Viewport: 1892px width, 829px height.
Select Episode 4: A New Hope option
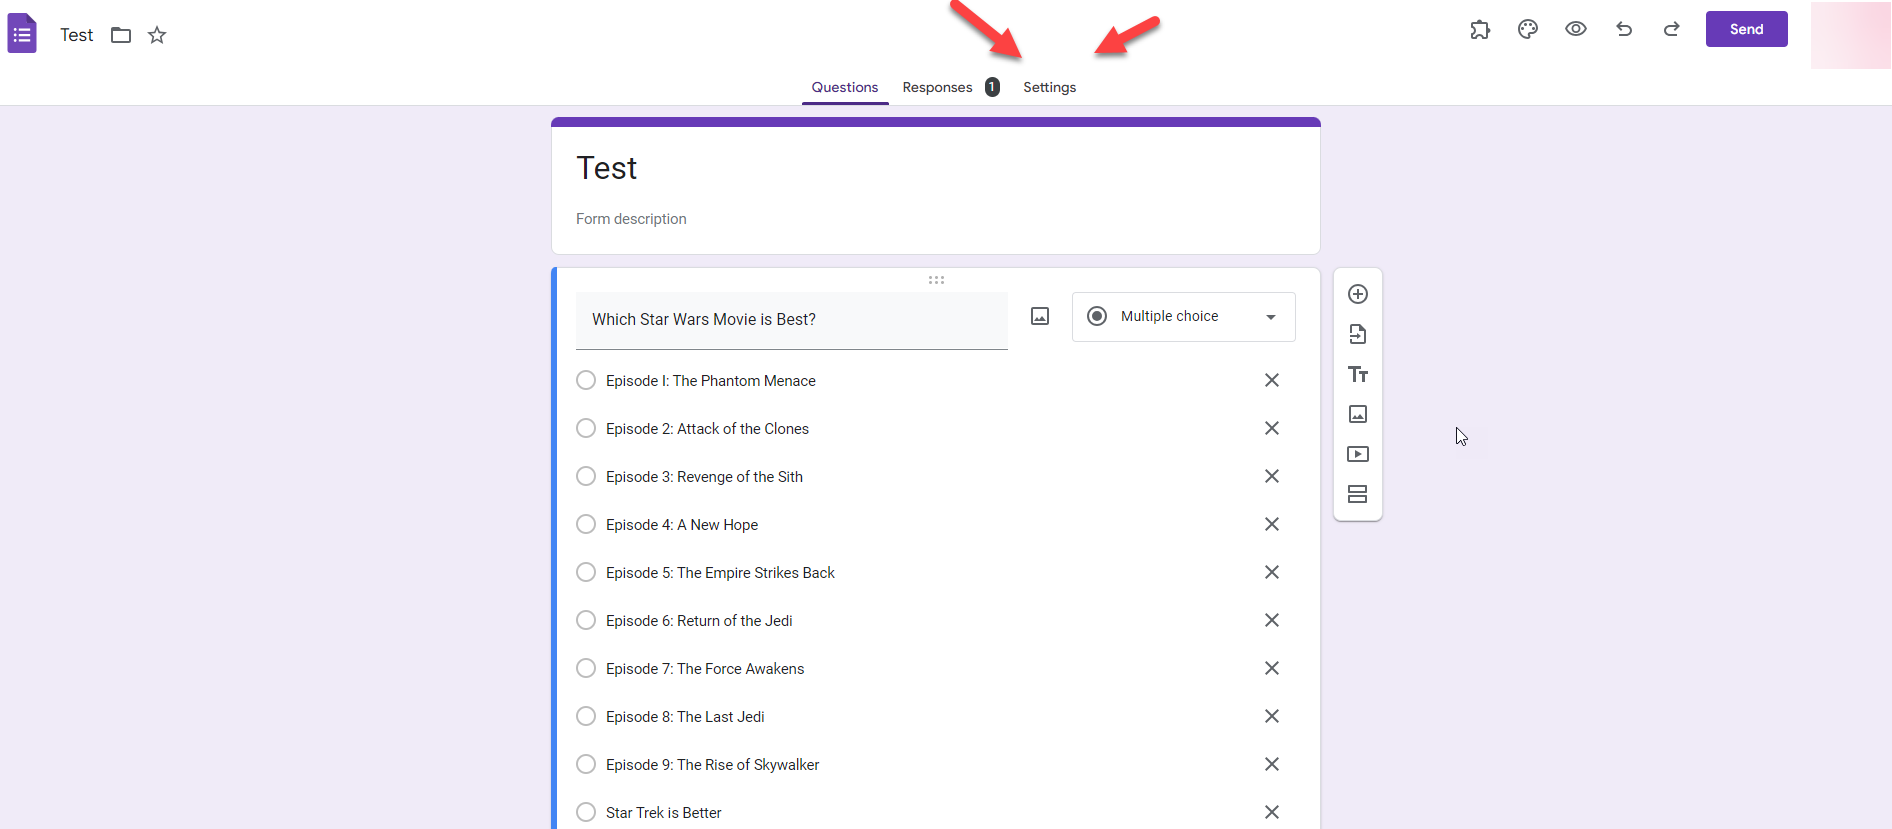point(586,524)
